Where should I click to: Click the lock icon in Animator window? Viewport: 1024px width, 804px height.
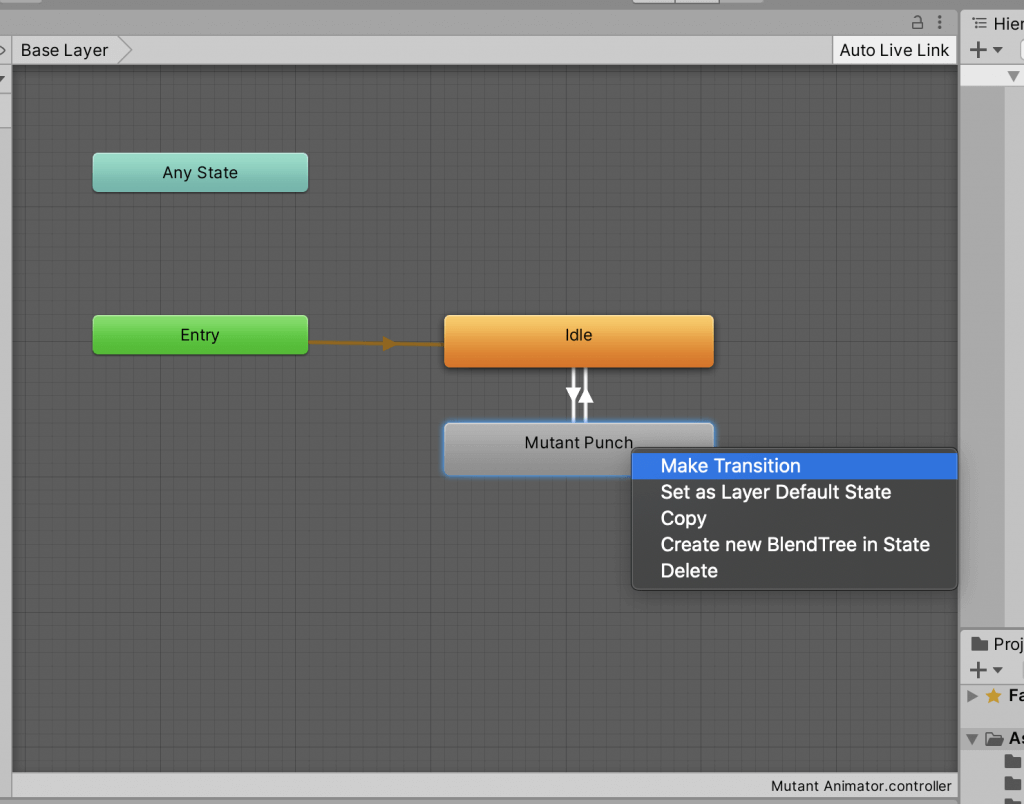[917, 22]
